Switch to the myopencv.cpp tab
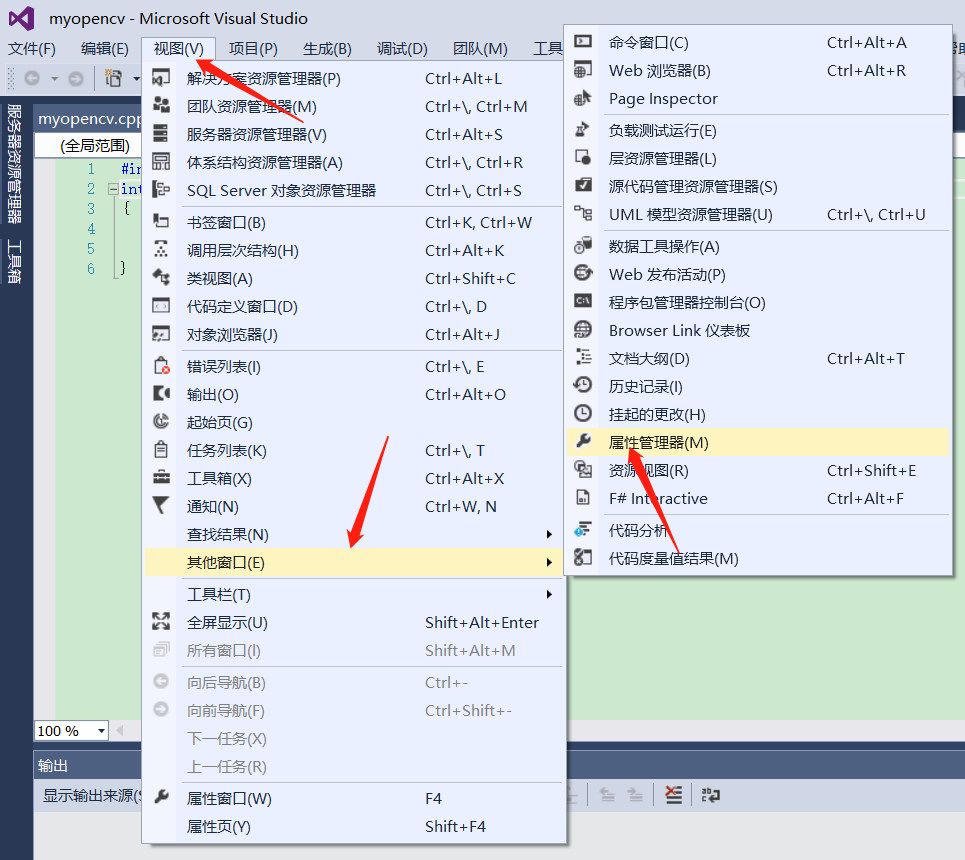Viewport: 965px width, 860px height. (89, 118)
